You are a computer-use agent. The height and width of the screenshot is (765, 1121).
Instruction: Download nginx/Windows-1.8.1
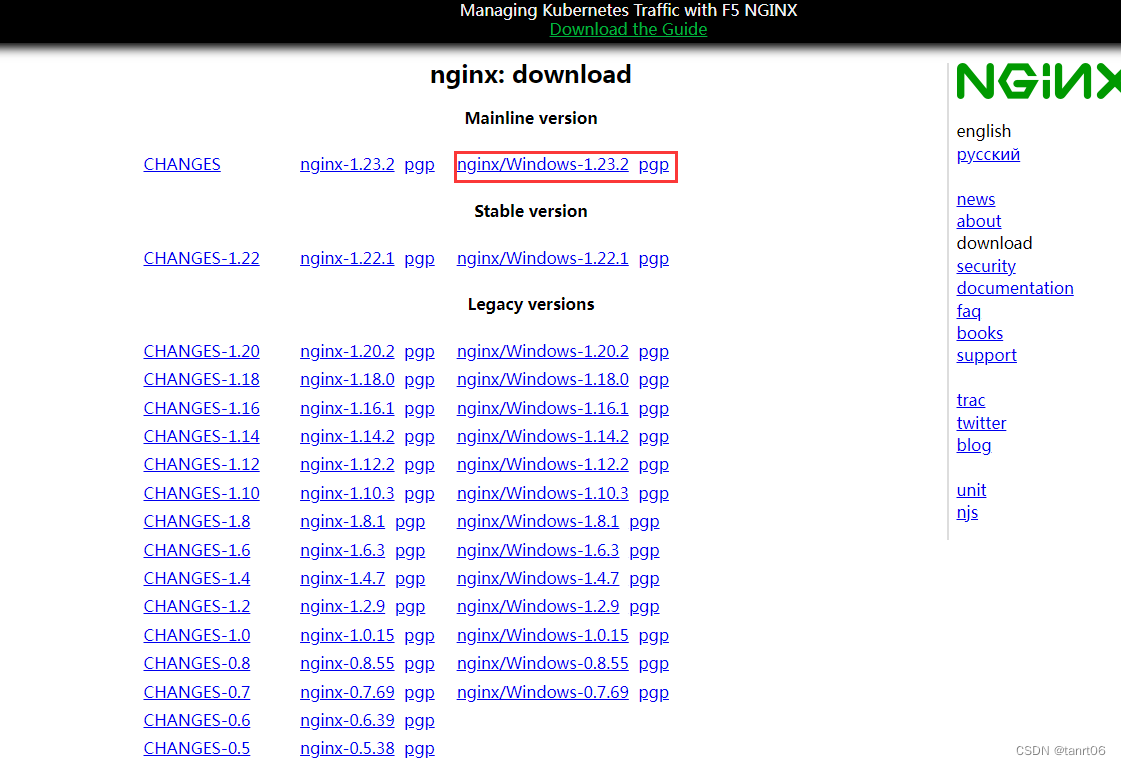538,521
